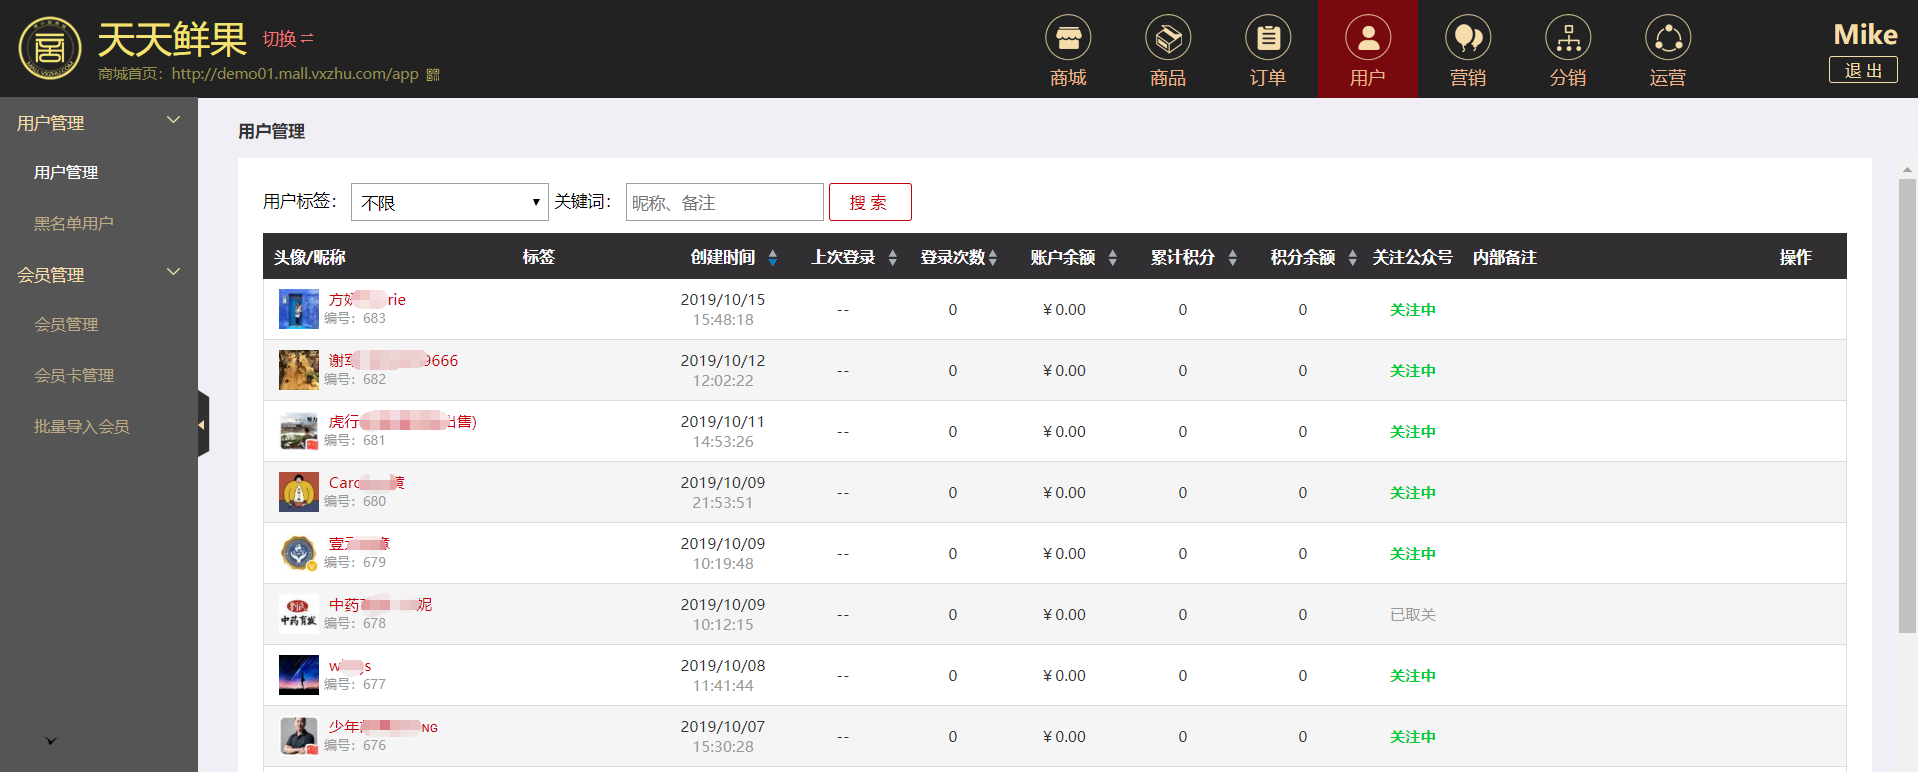1918x772 pixels.
Task: Click the 退出 logout button
Action: tap(1862, 70)
